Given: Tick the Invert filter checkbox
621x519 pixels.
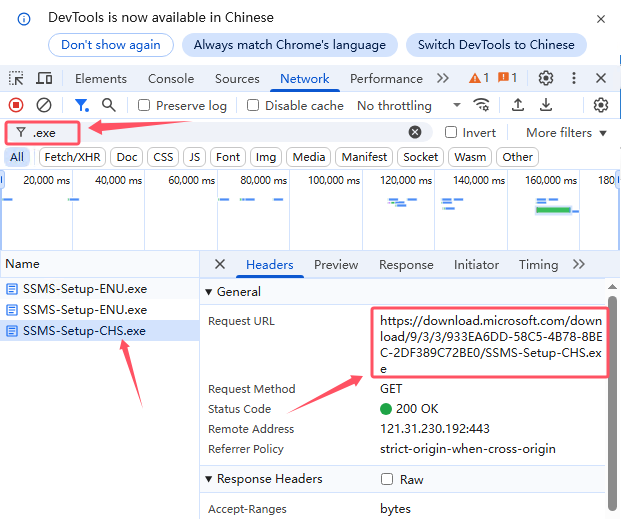Looking at the screenshot, I should (451, 132).
